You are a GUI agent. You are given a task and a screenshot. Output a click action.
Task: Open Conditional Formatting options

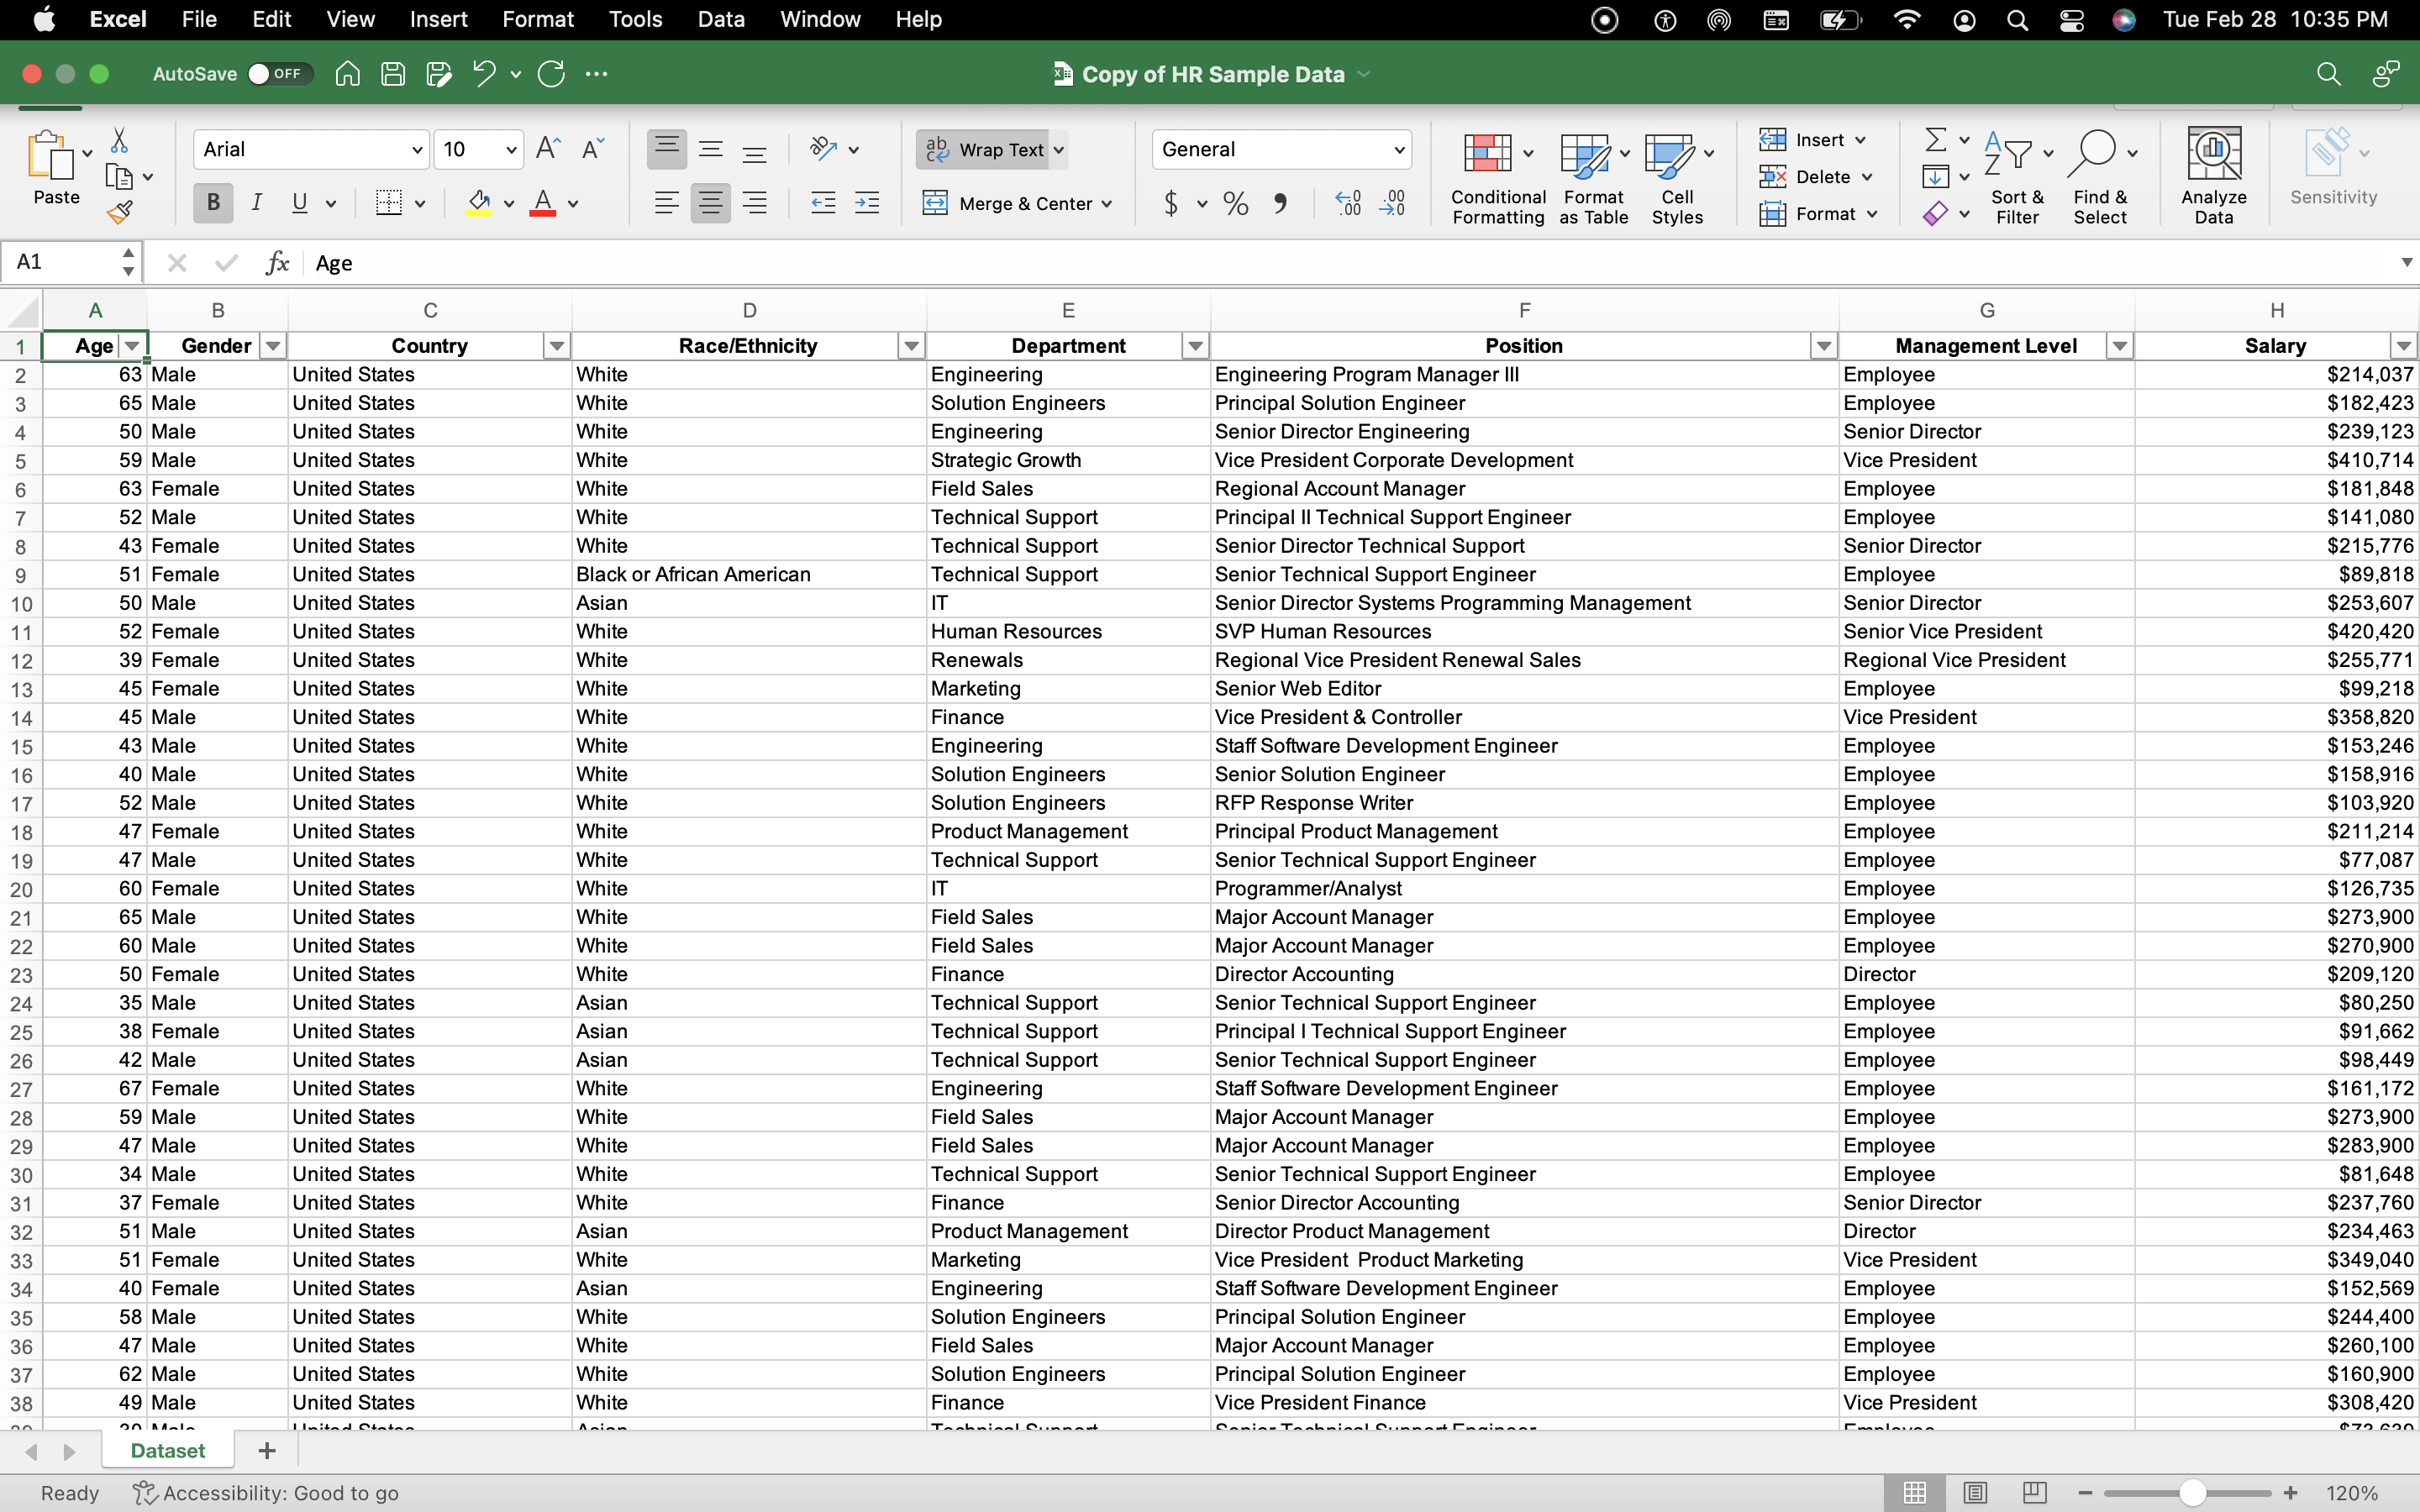point(1494,176)
